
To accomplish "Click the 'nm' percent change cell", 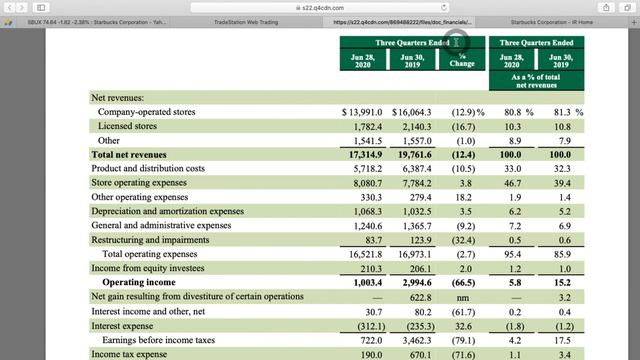I will (x=462, y=298).
